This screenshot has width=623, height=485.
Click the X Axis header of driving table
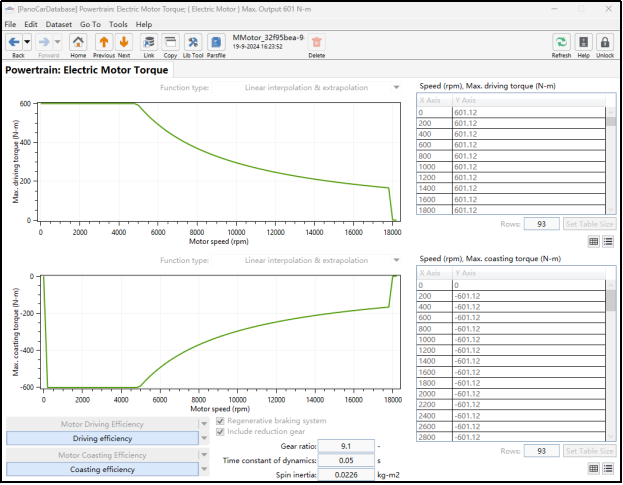(435, 100)
